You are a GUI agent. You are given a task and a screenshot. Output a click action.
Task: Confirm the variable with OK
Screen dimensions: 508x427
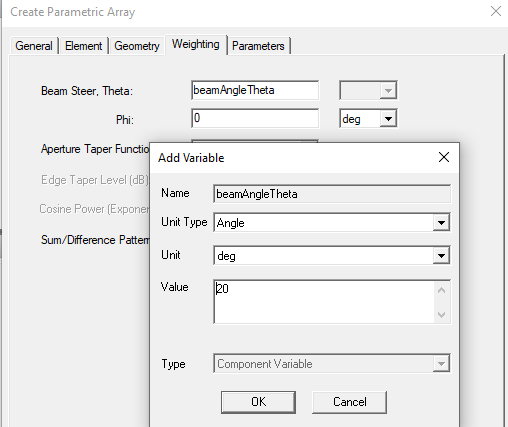(x=258, y=402)
